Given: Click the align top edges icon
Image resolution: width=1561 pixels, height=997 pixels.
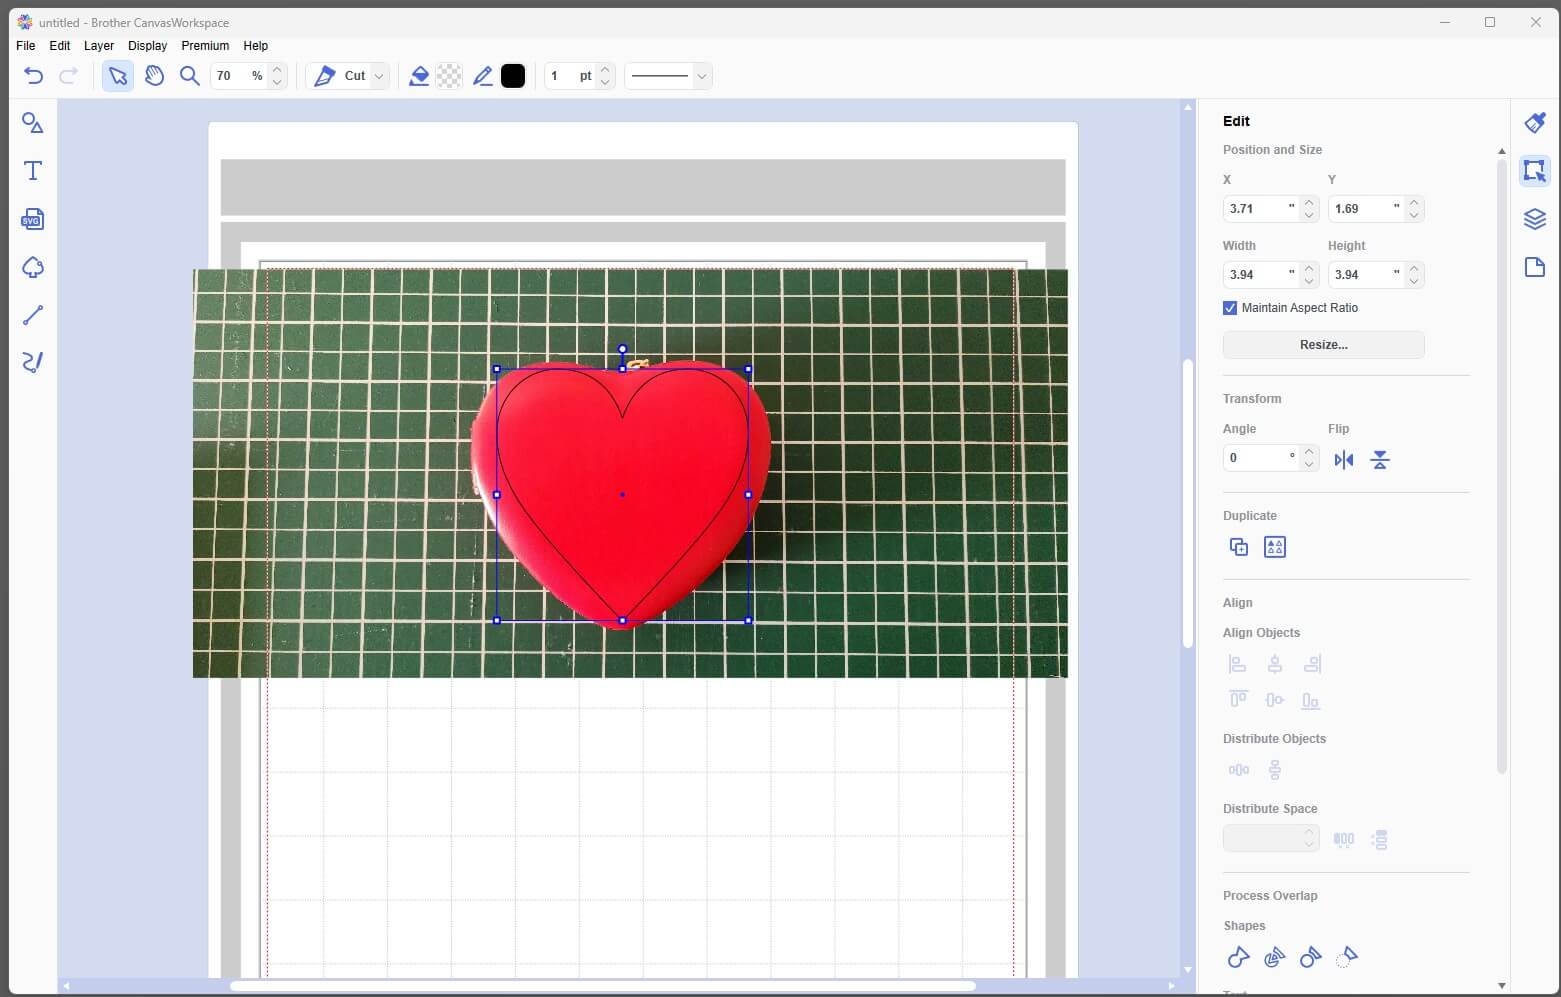Looking at the screenshot, I should [x=1238, y=700].
